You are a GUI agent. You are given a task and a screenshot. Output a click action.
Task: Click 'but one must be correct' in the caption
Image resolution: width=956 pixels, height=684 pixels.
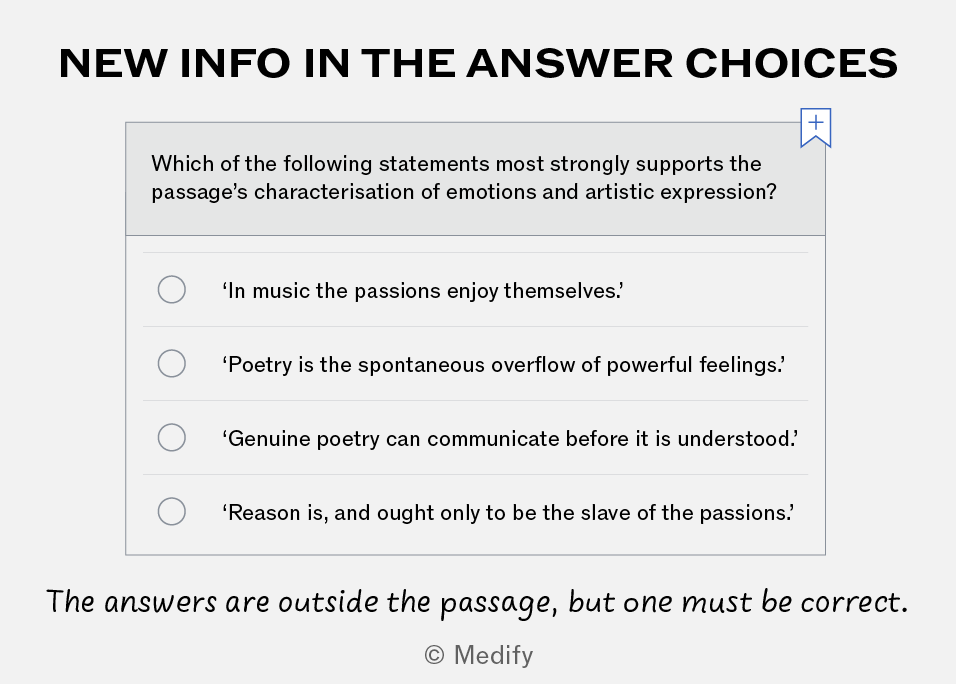click(738, 603)
